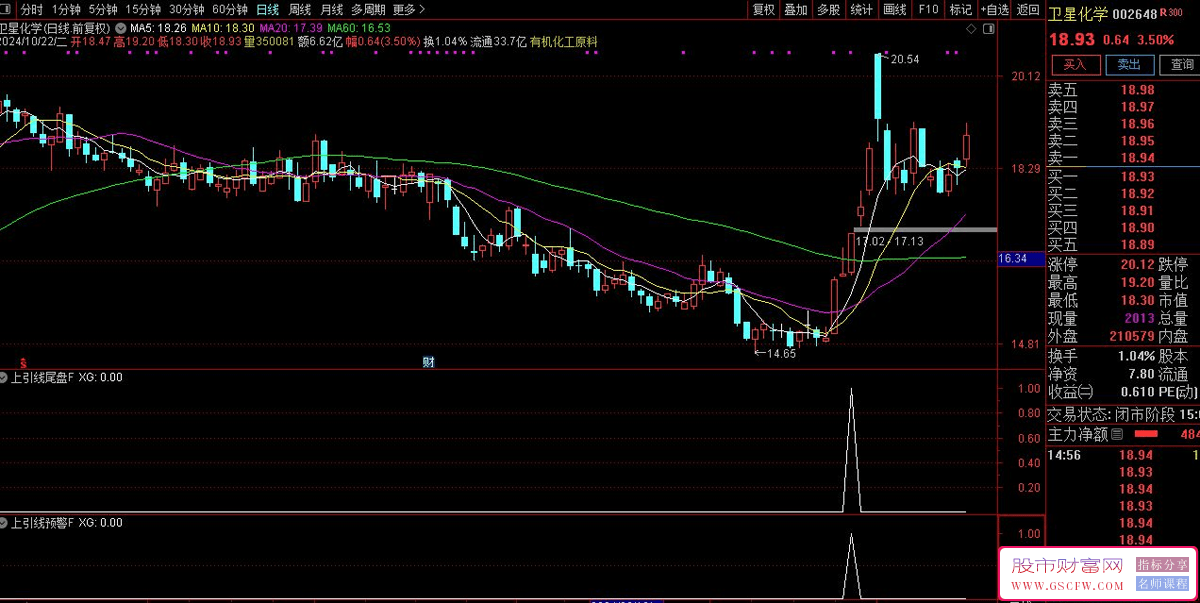Screen dimensions: 1200x603
Task: Click the 20.54 high price marker
Action: tap(904, 60)
